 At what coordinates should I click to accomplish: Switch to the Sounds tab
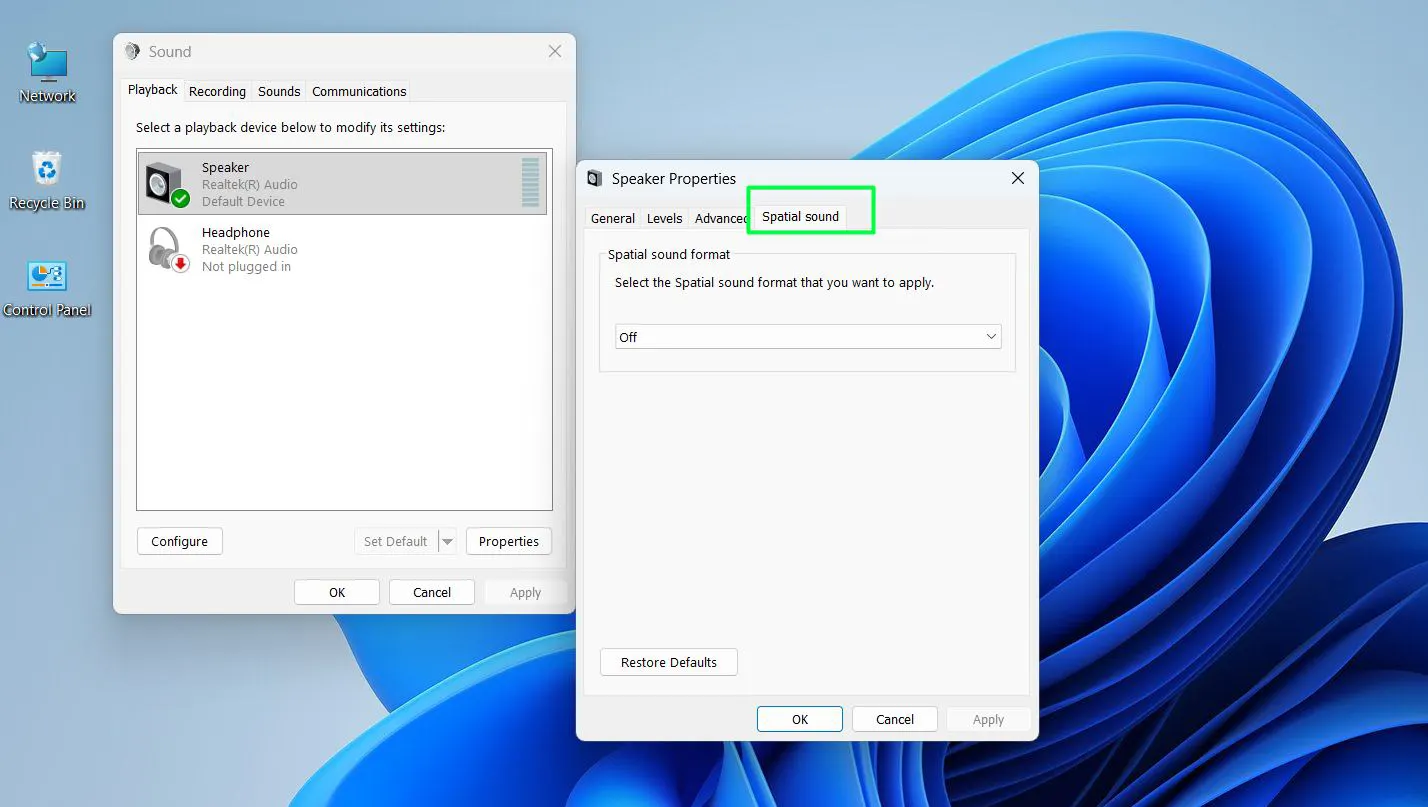click(279, 91)
